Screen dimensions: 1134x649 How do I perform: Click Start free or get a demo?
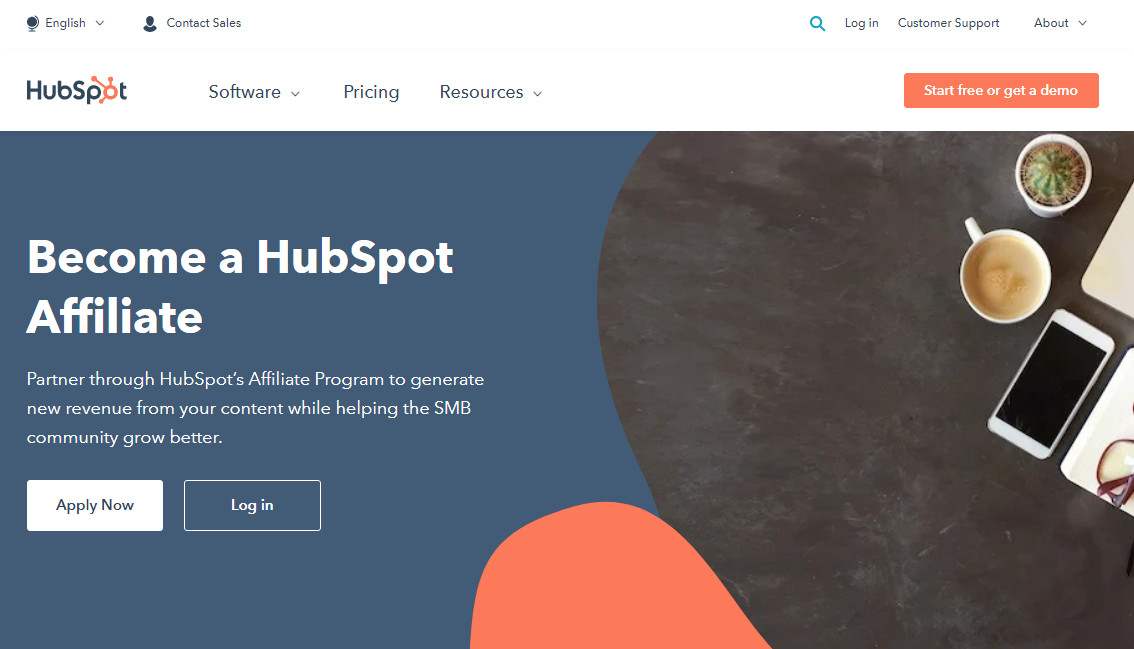click(x=1001, y=90)
